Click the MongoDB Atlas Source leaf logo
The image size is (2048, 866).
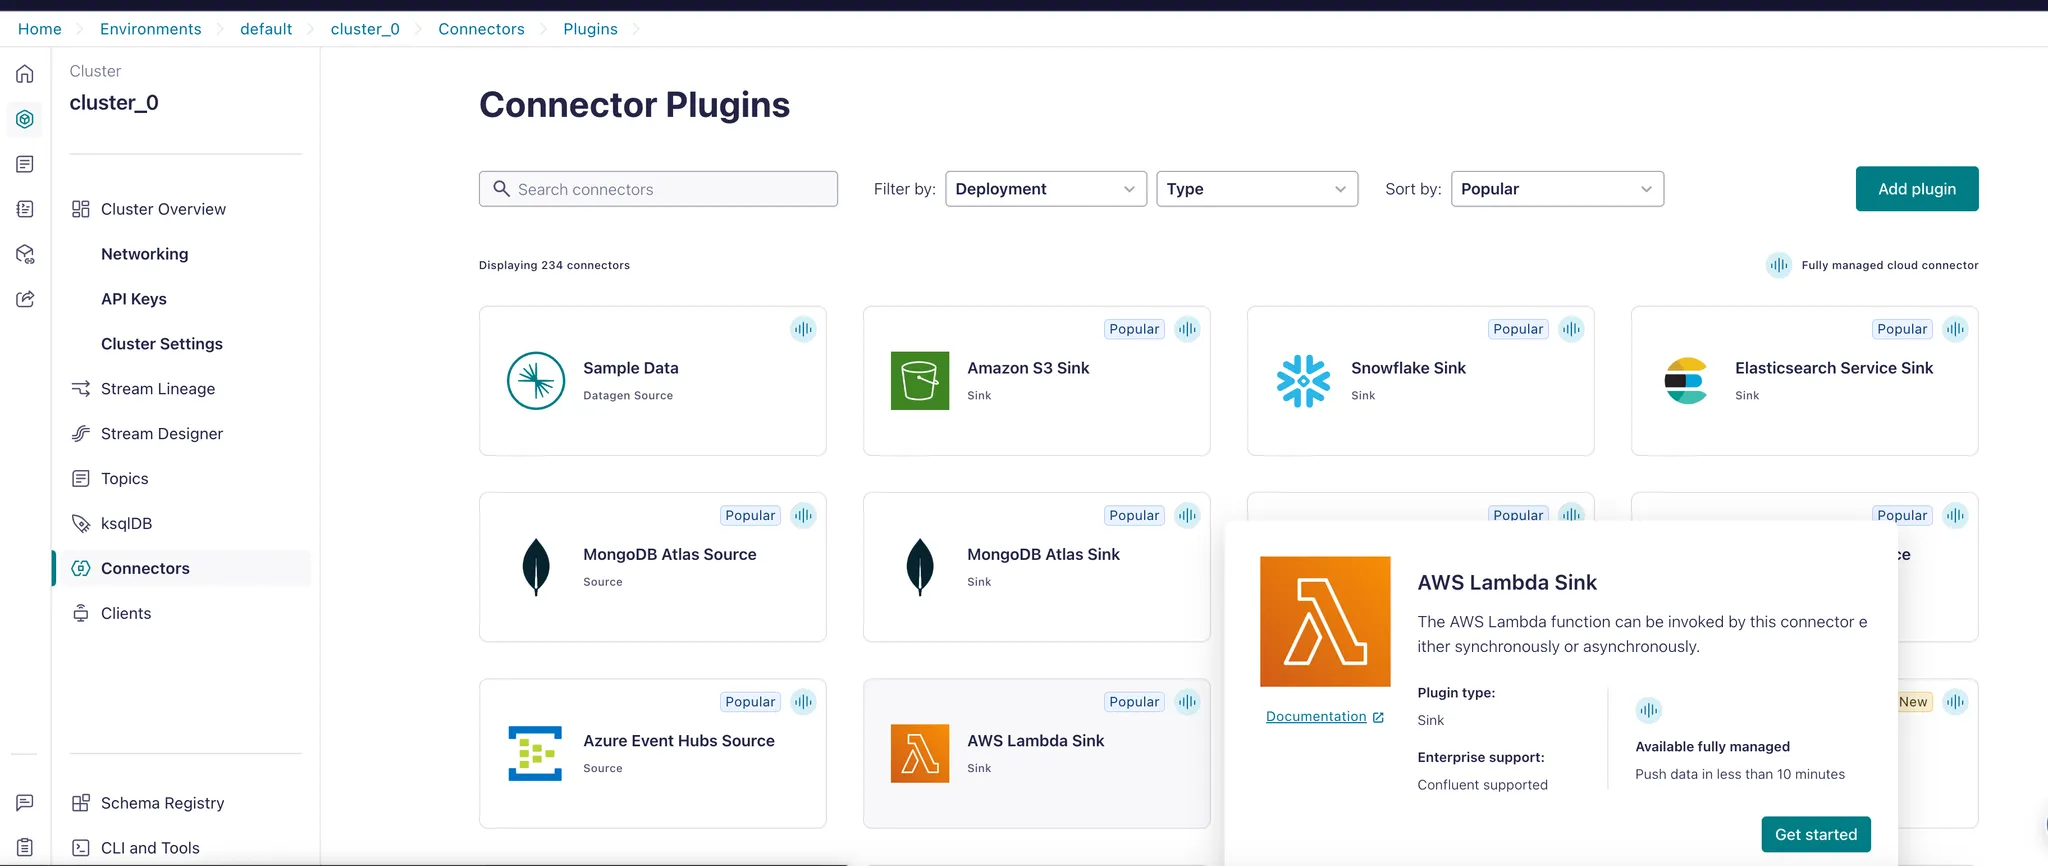[536, 567]
